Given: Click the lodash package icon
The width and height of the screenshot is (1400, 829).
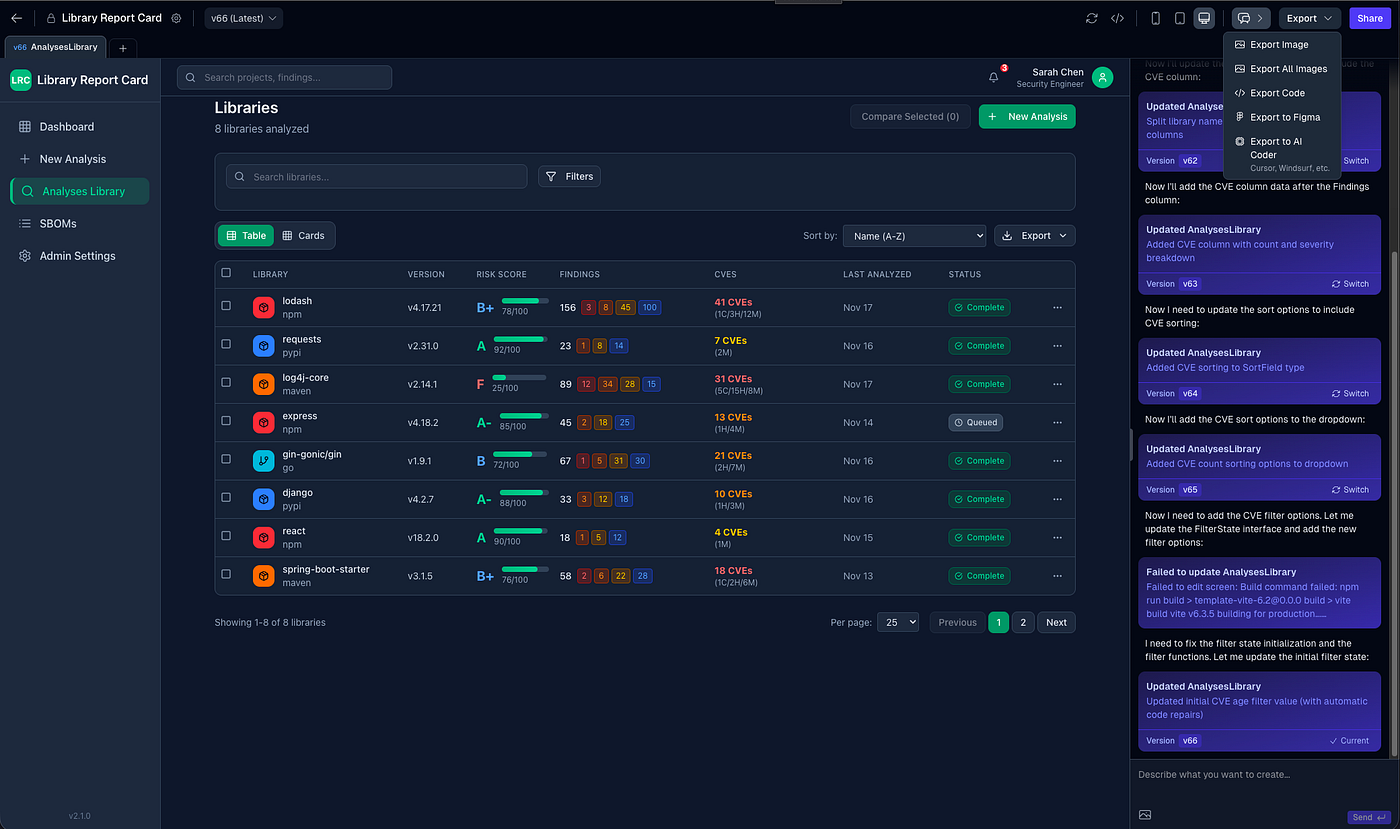Looking at the screenshot, I should click(x=263, y=308).
